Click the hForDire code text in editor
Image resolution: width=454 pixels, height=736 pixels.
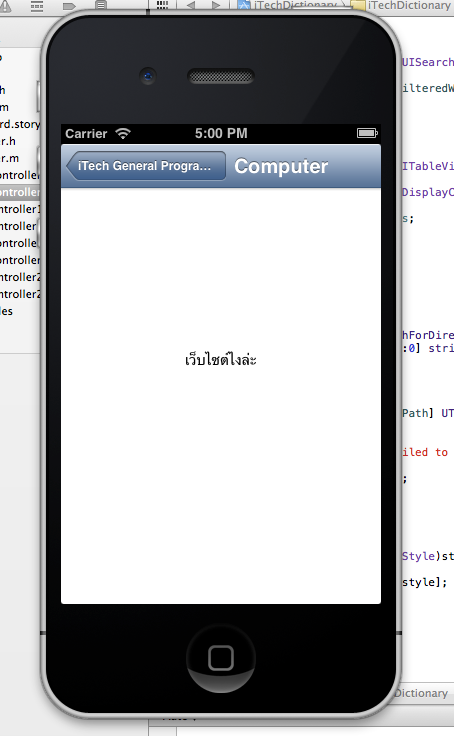pos(428,335)
